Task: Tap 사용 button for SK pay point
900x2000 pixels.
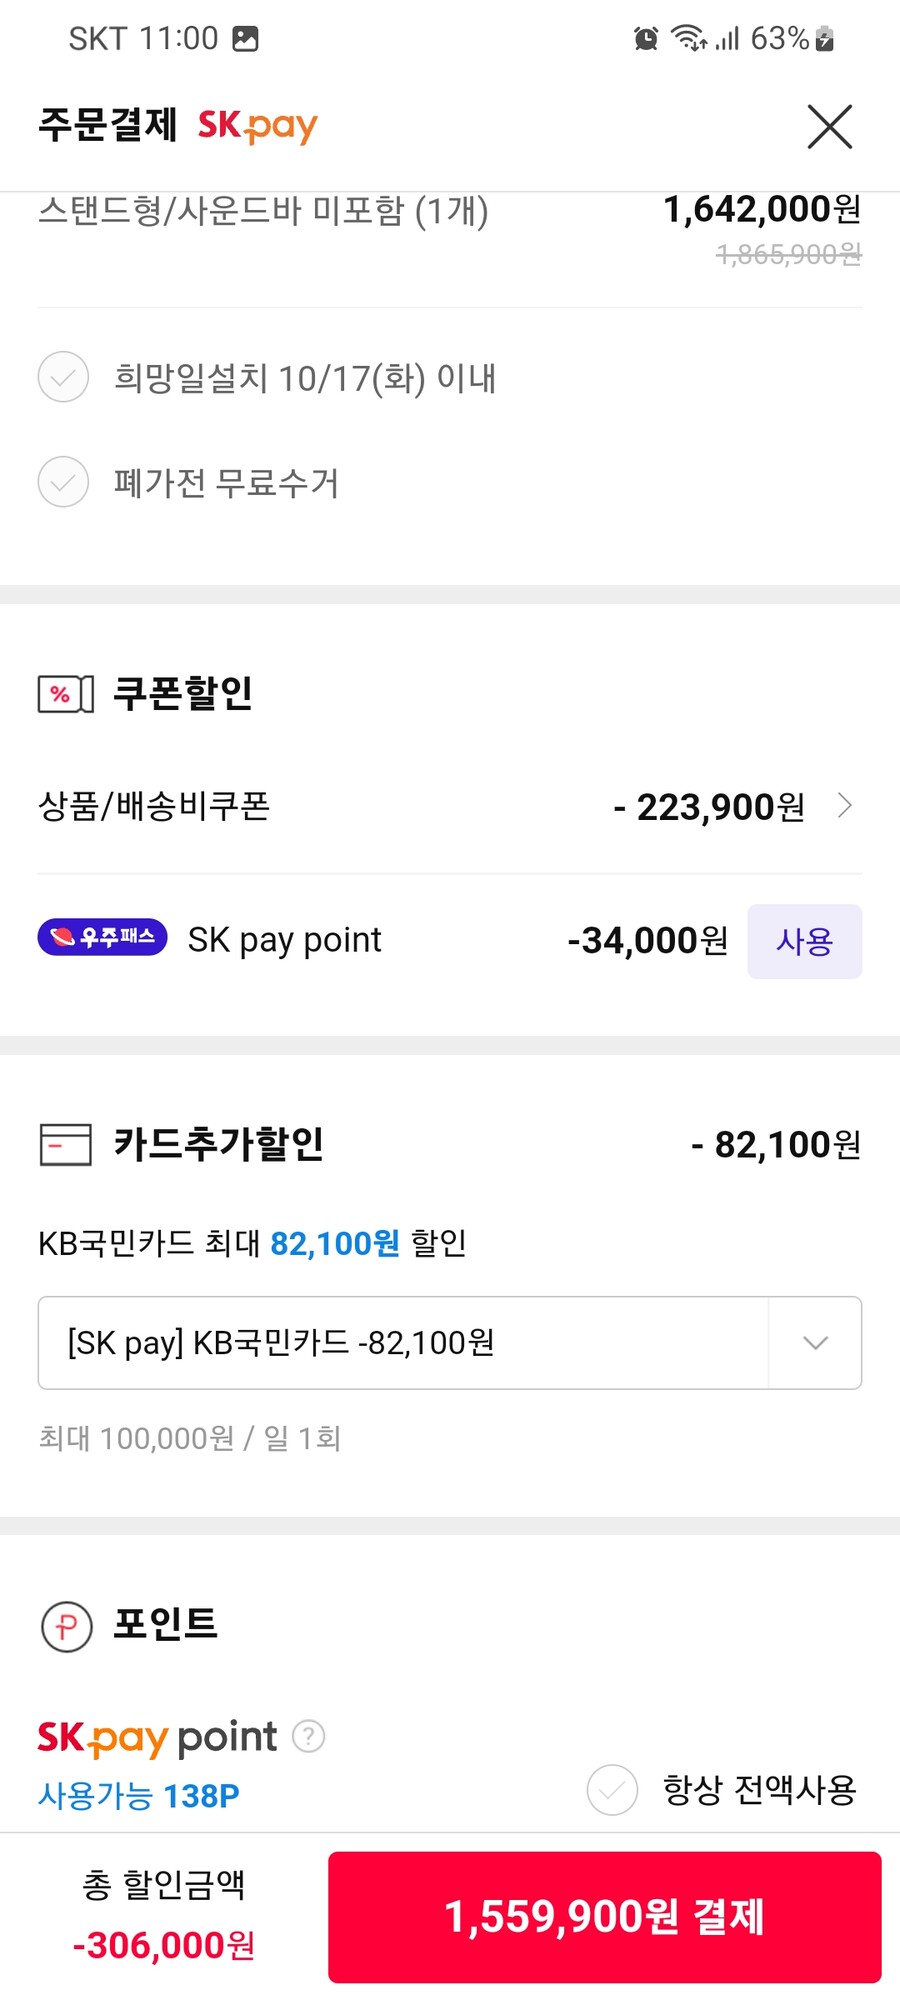Action: click(x=805, y=941)
